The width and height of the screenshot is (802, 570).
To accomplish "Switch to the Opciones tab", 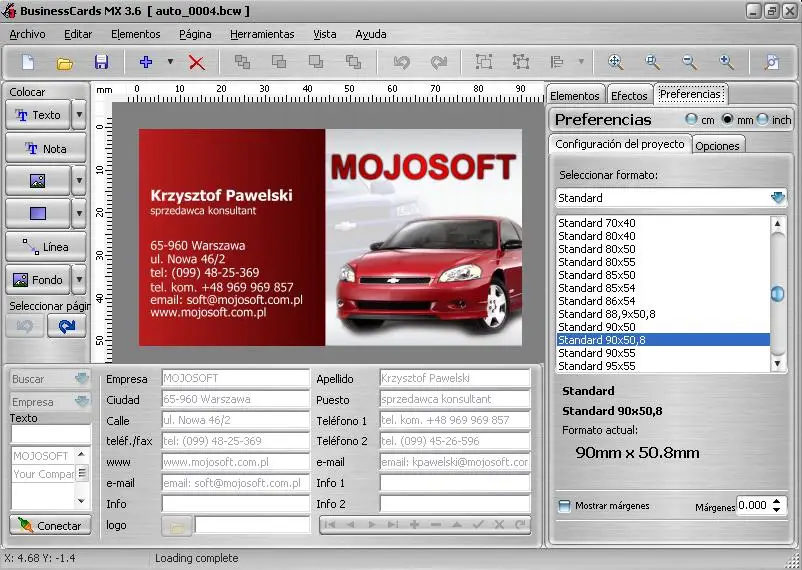I will [717, 146].
